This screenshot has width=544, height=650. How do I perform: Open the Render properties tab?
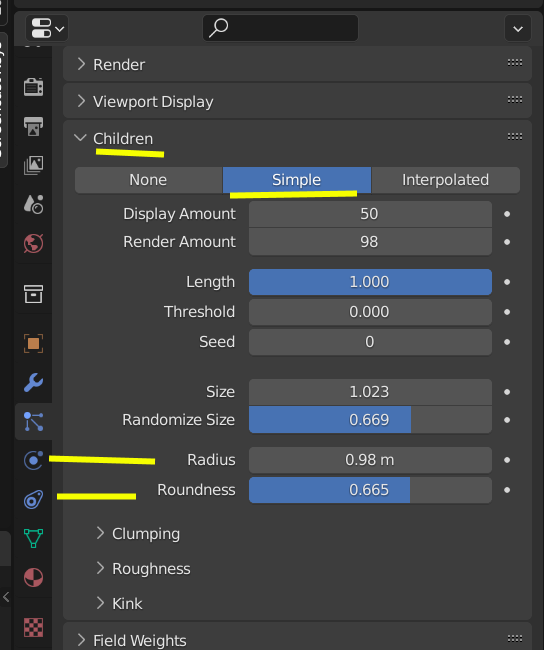(33, 87)
